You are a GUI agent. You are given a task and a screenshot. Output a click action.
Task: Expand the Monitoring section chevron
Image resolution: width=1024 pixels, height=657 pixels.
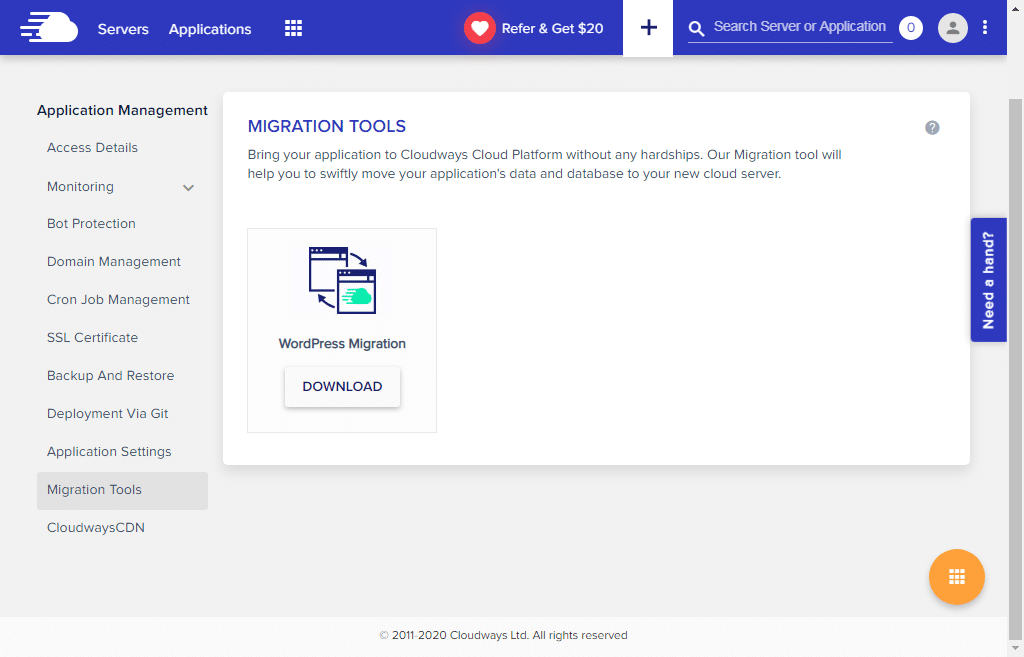tap(188, 187)
